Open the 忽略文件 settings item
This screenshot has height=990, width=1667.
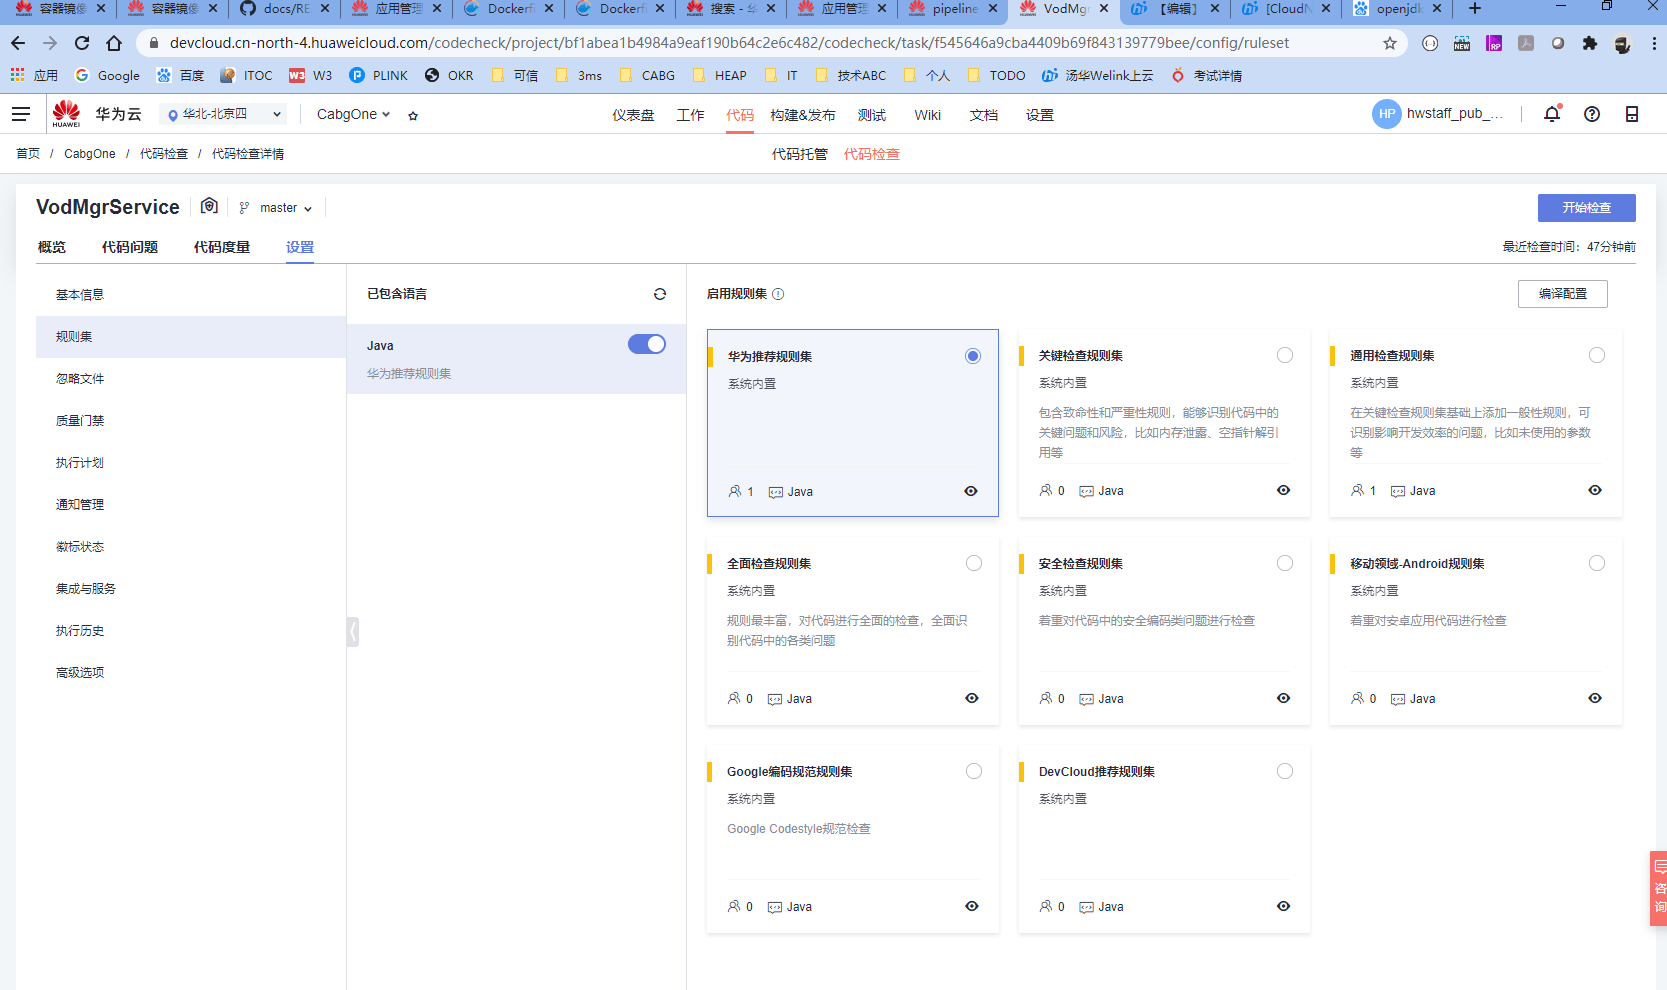pos(191,379)
